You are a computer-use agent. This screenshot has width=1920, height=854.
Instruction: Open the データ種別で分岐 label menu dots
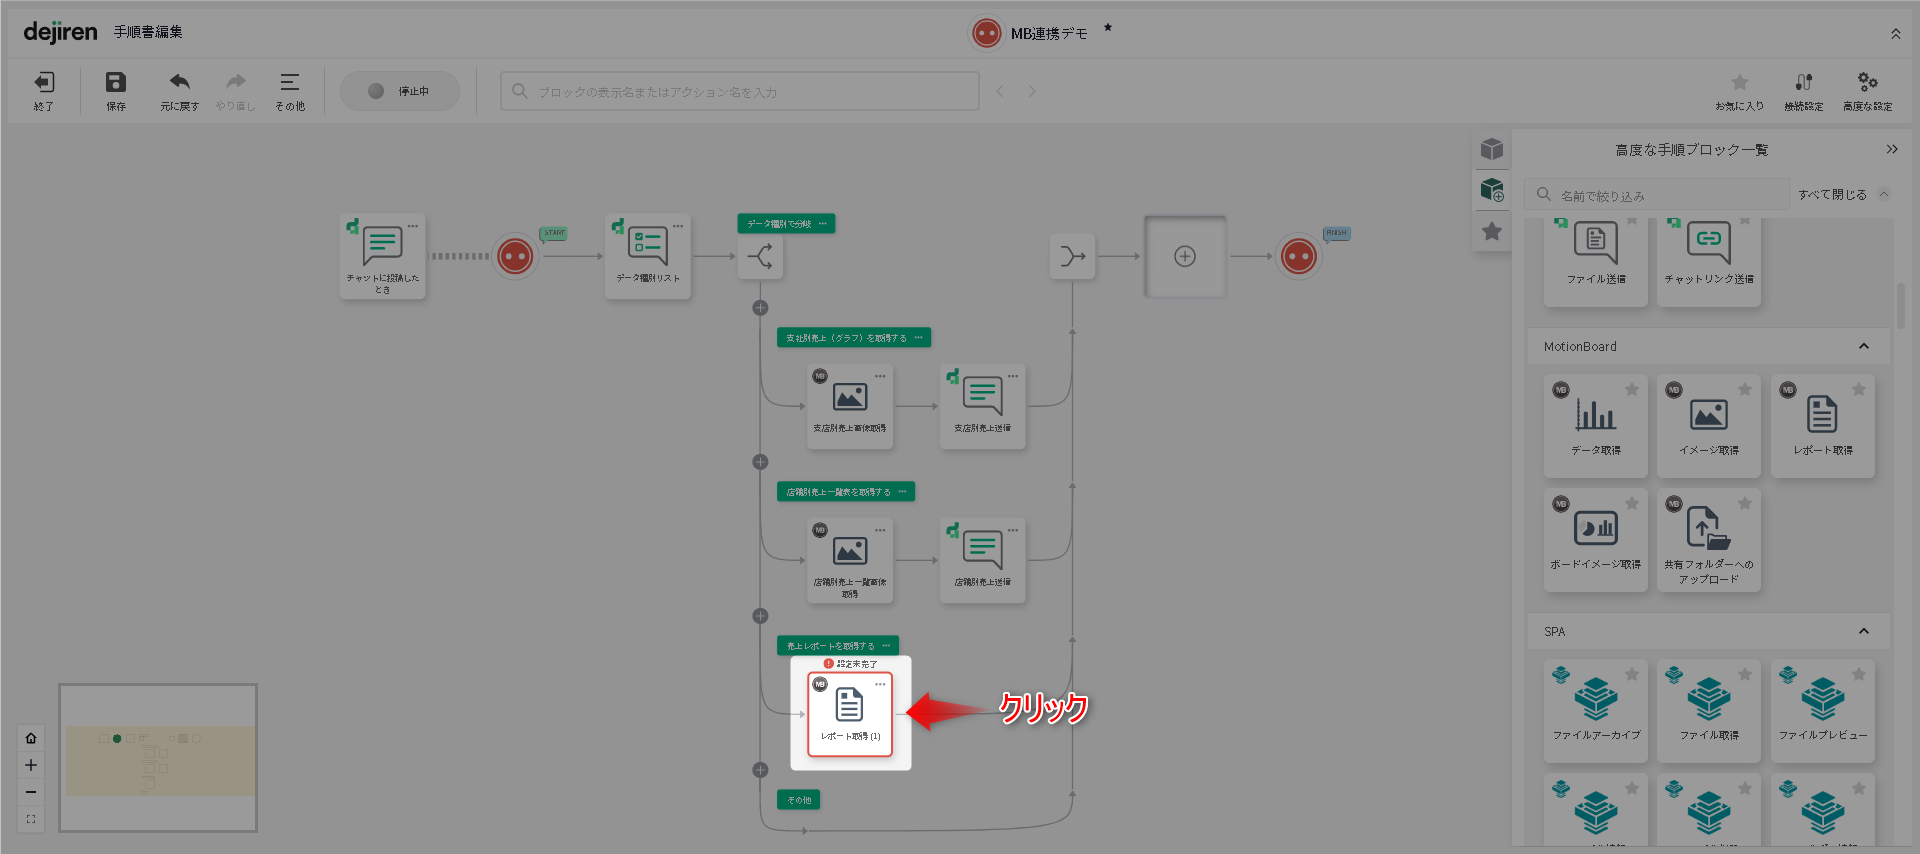[823, 224]
